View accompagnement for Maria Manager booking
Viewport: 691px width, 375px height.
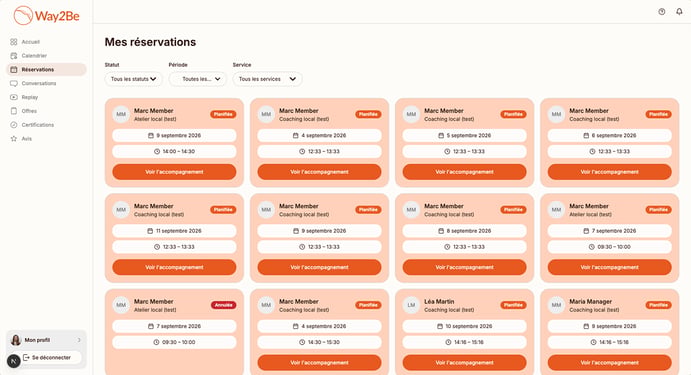(x=609, y=363)
